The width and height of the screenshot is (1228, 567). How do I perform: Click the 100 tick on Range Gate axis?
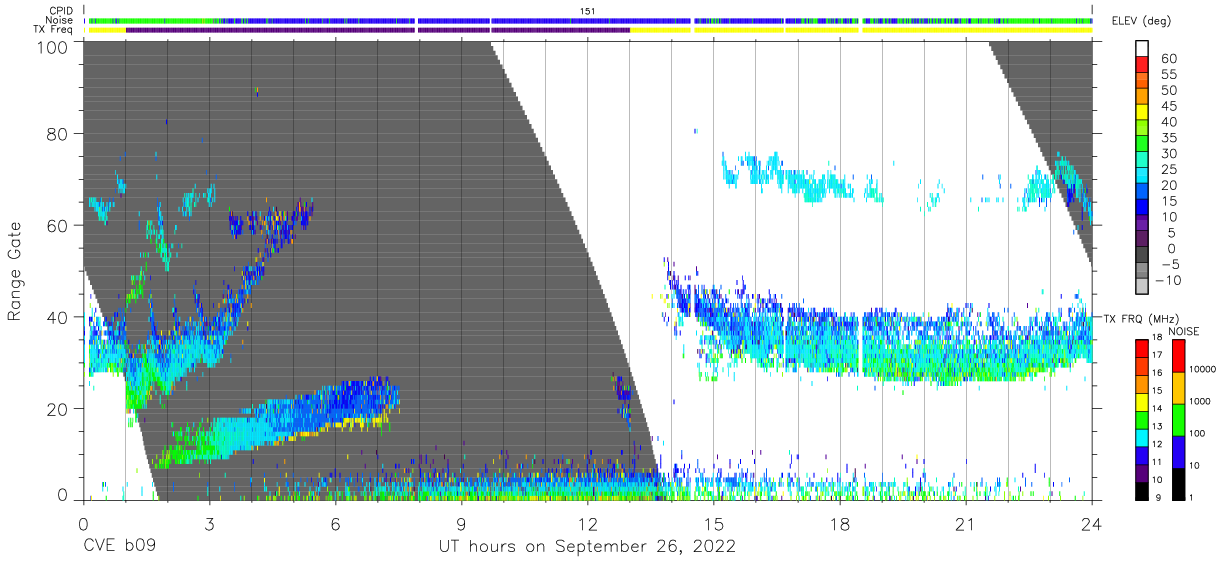coord(54,47)
